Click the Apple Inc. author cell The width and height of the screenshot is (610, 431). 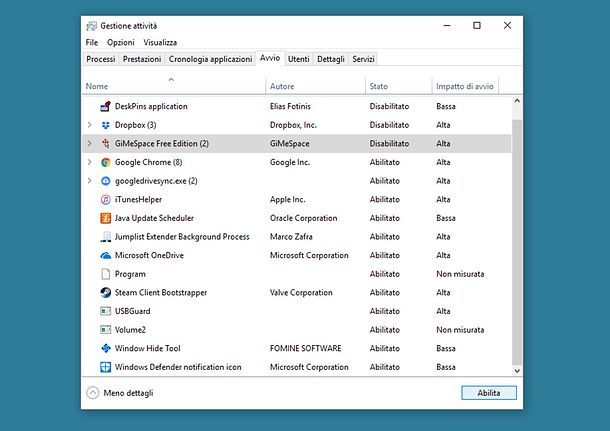point(287,200)
